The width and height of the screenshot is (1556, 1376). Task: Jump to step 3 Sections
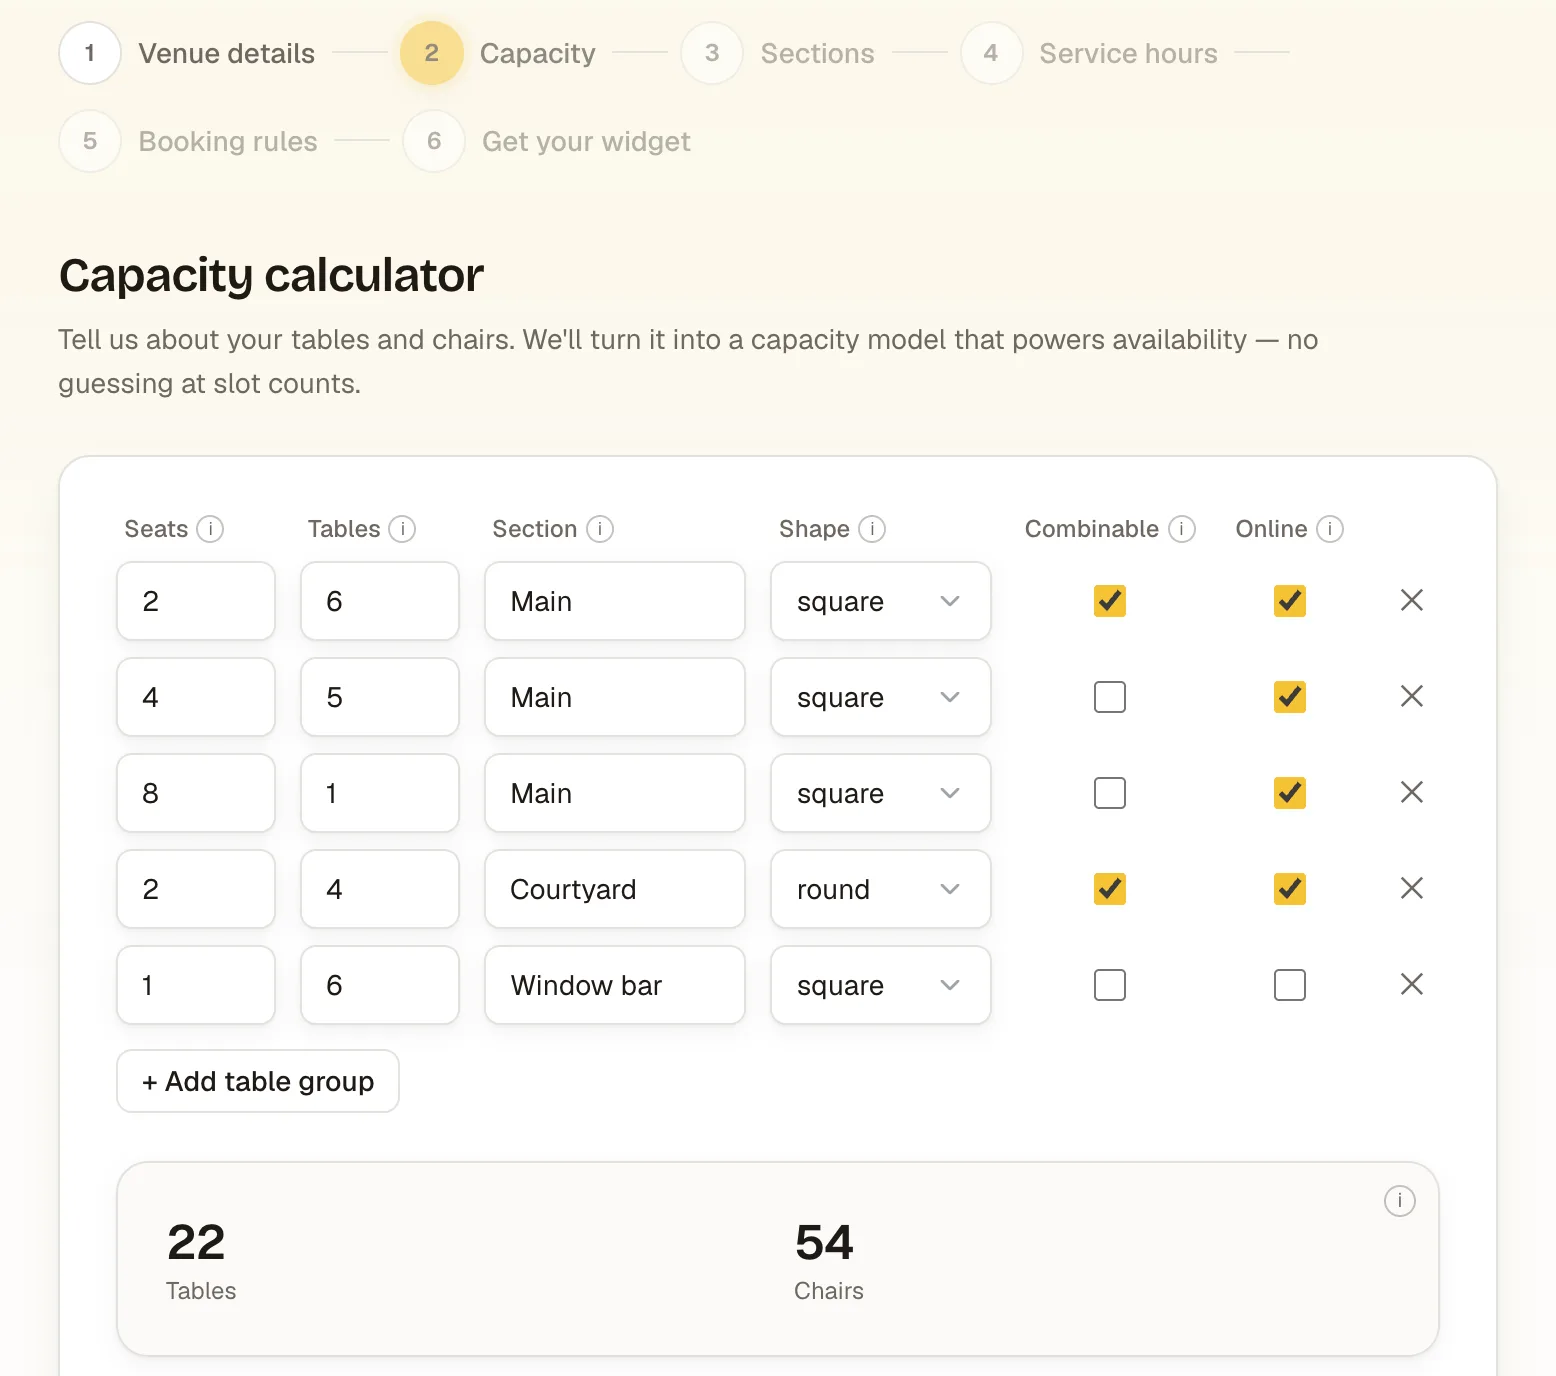pyautogui.click(x=778, y=53)
